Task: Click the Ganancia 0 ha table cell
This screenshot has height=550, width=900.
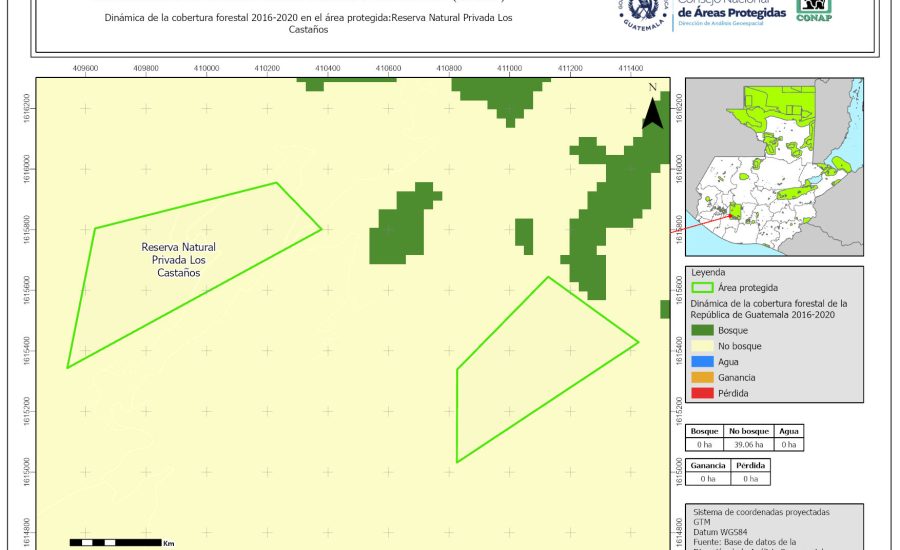Action: pos(708,479)
